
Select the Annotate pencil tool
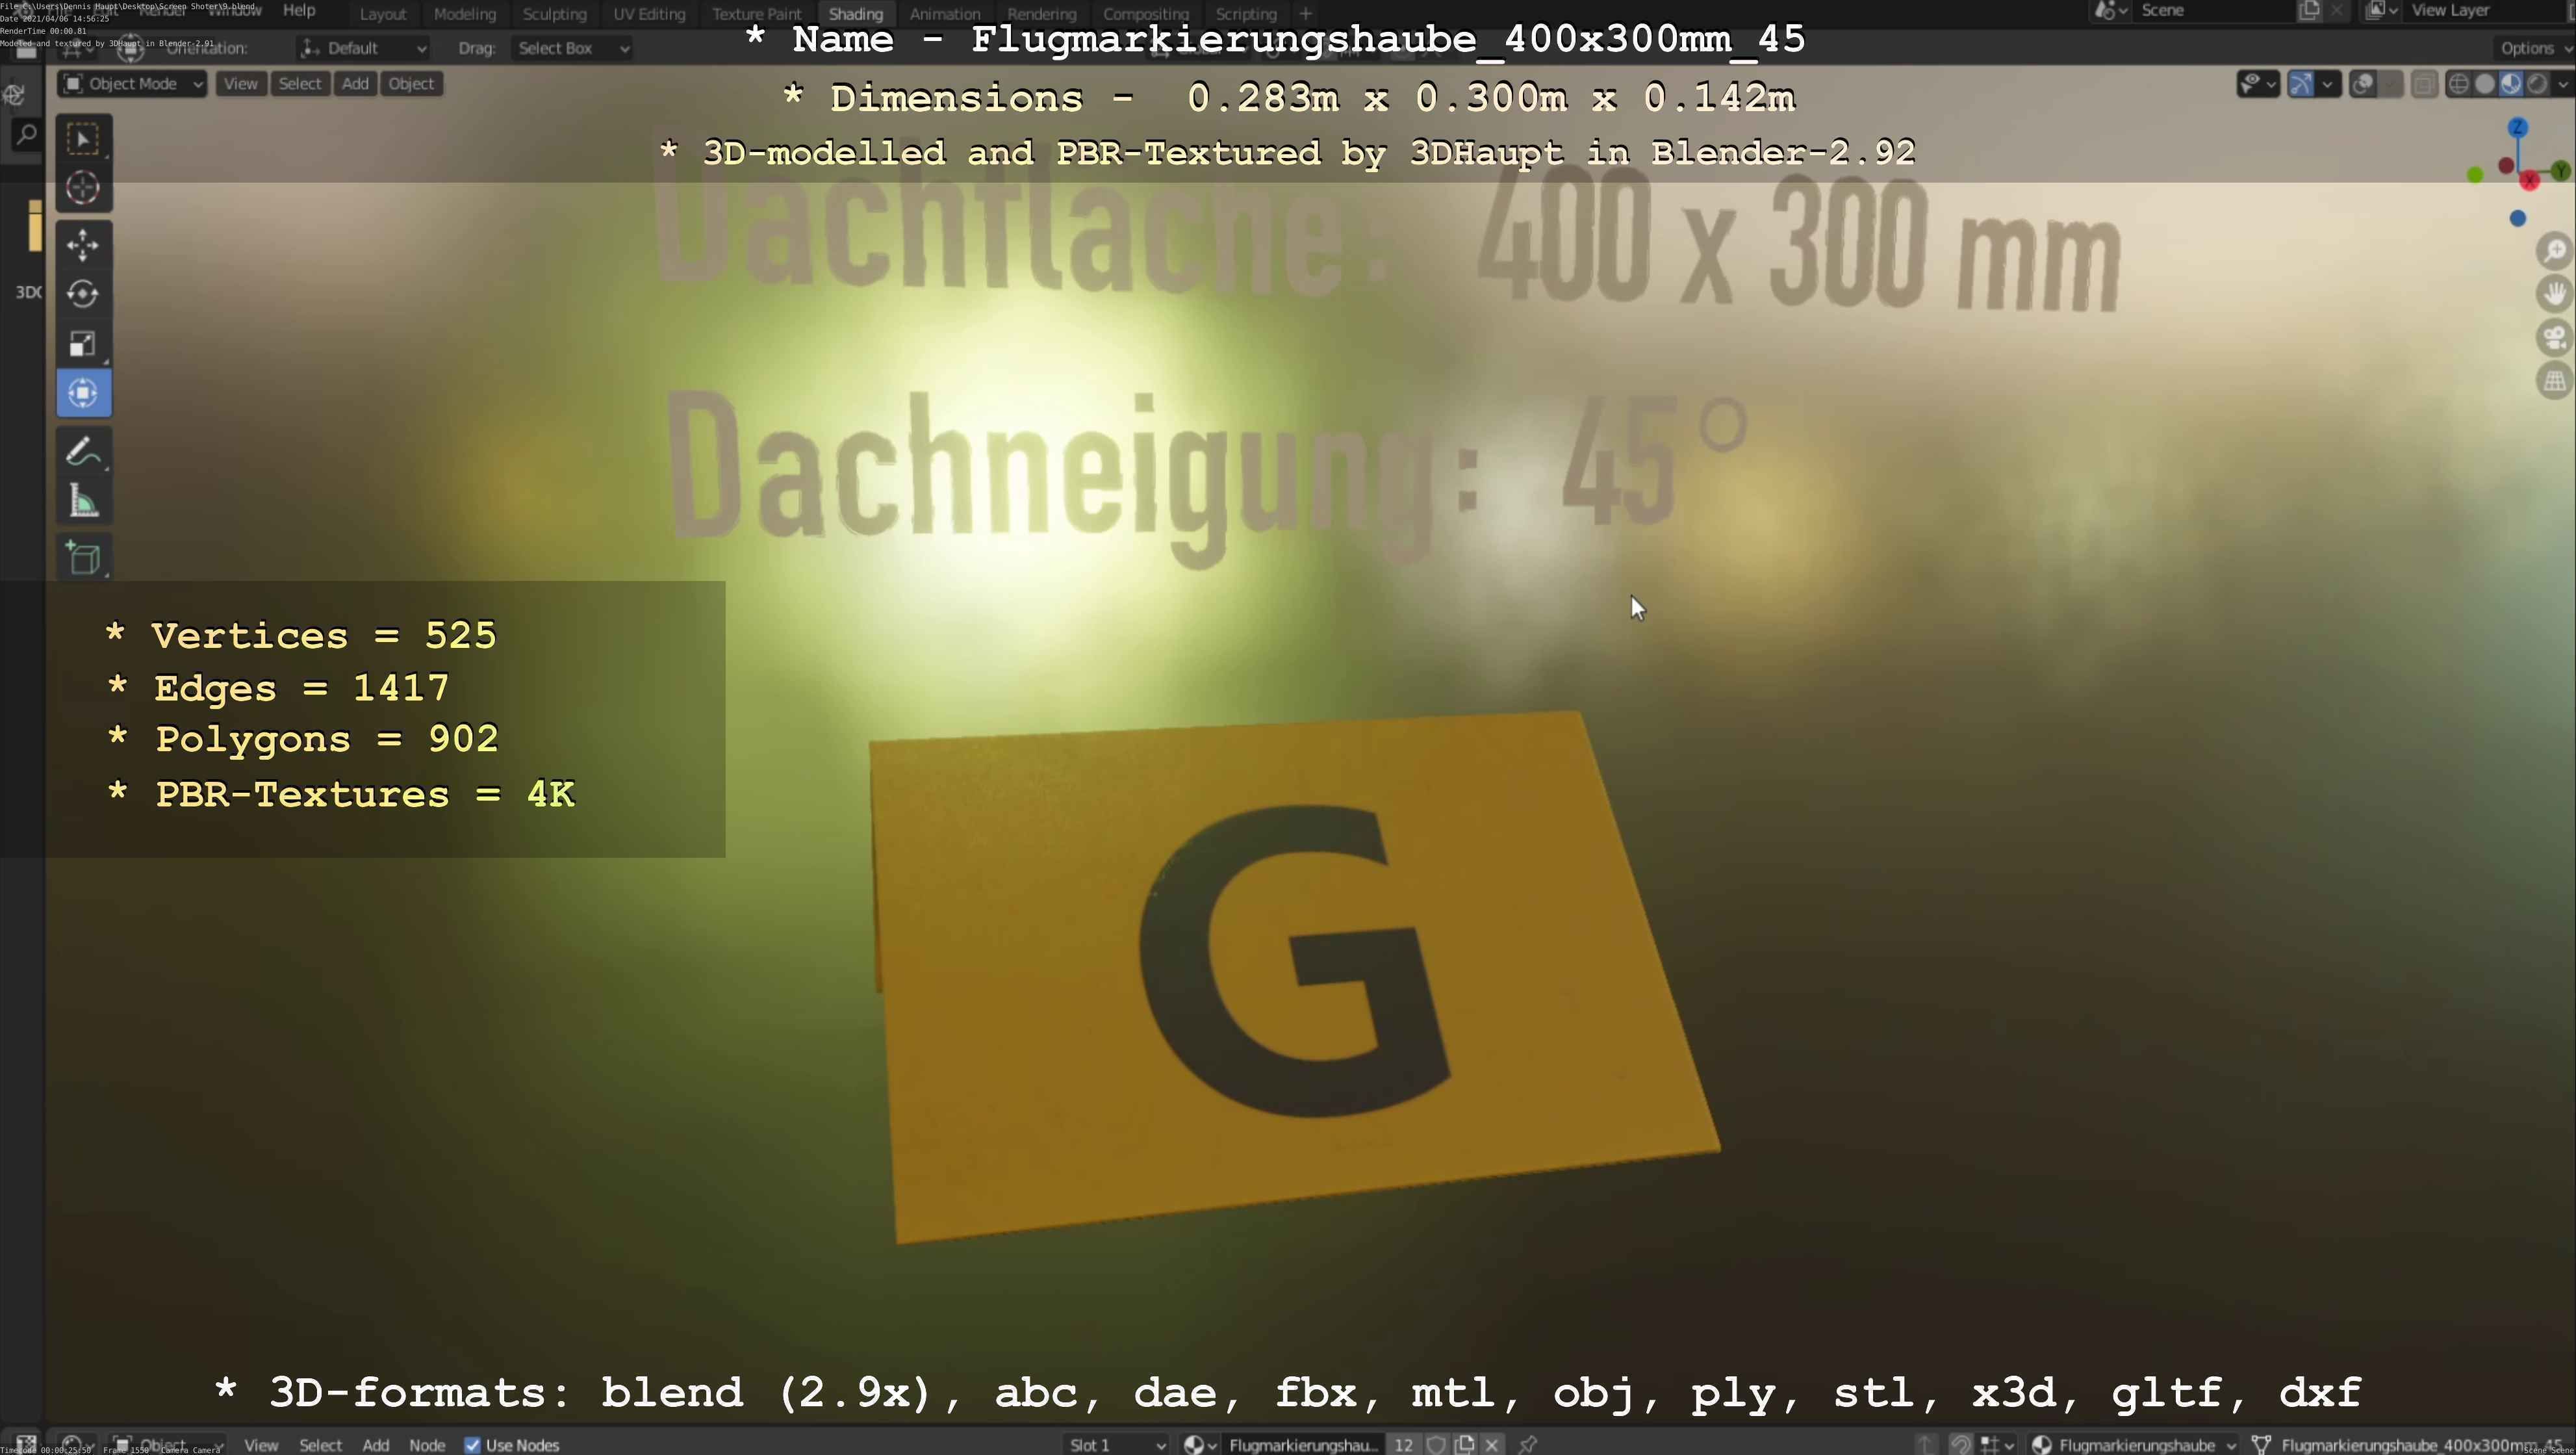coord(83,452)
